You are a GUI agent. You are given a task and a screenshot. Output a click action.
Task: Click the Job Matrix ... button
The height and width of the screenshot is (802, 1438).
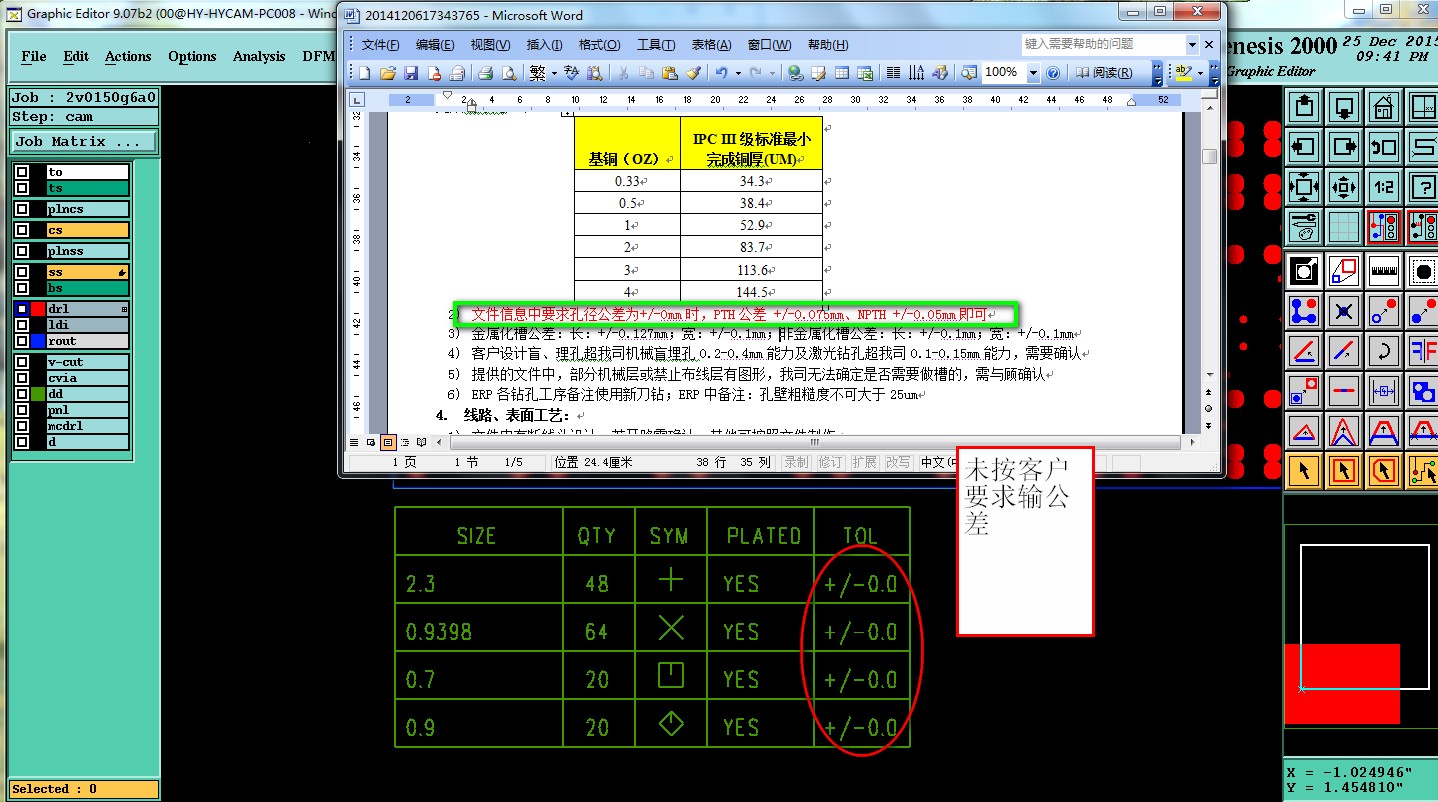(x=84, y=142)
